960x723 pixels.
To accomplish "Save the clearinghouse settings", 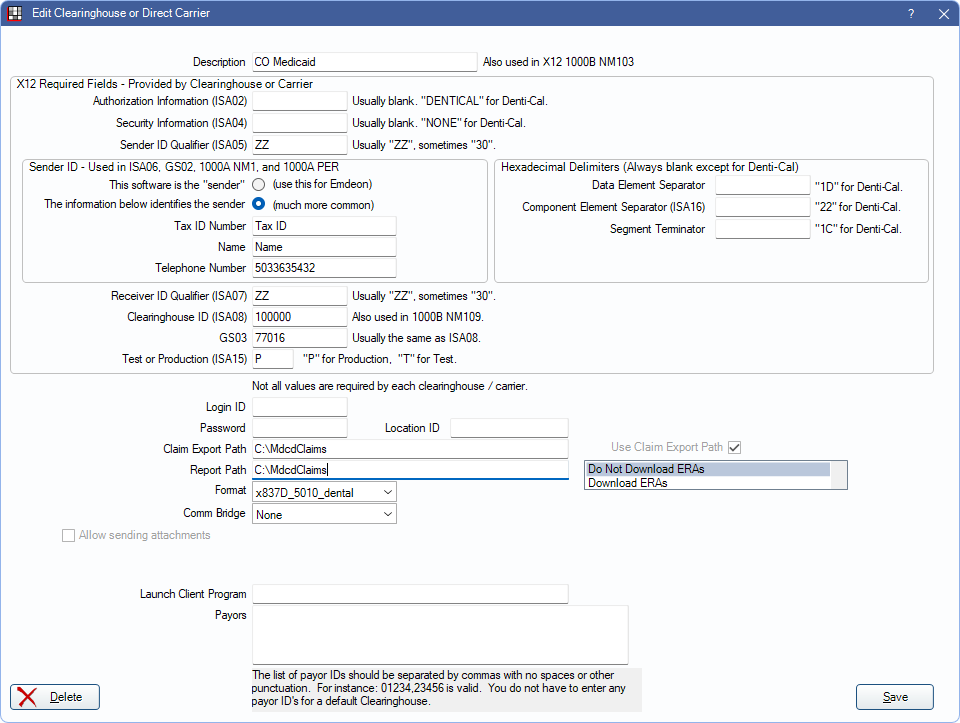I will (894, 697).
